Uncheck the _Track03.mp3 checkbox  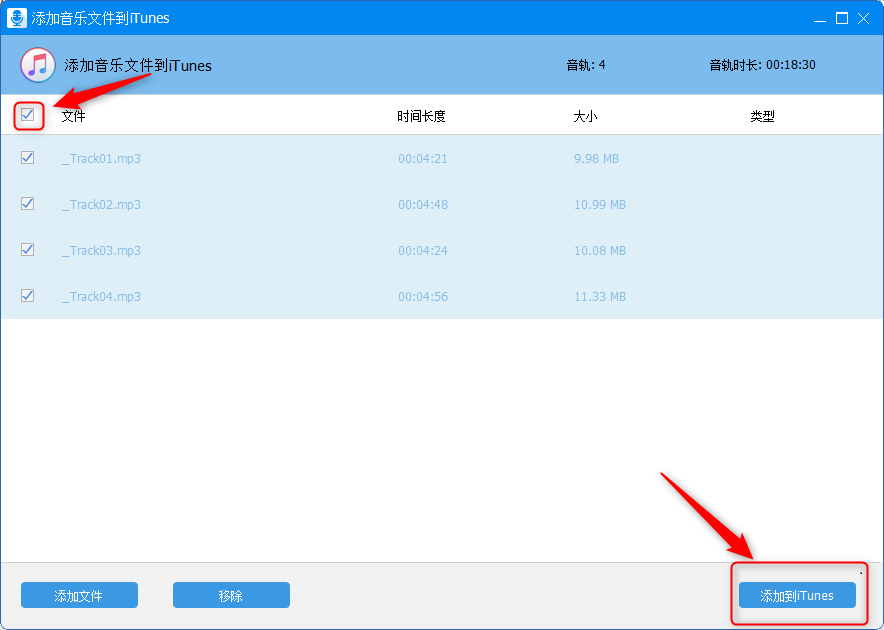coord(28,250)
